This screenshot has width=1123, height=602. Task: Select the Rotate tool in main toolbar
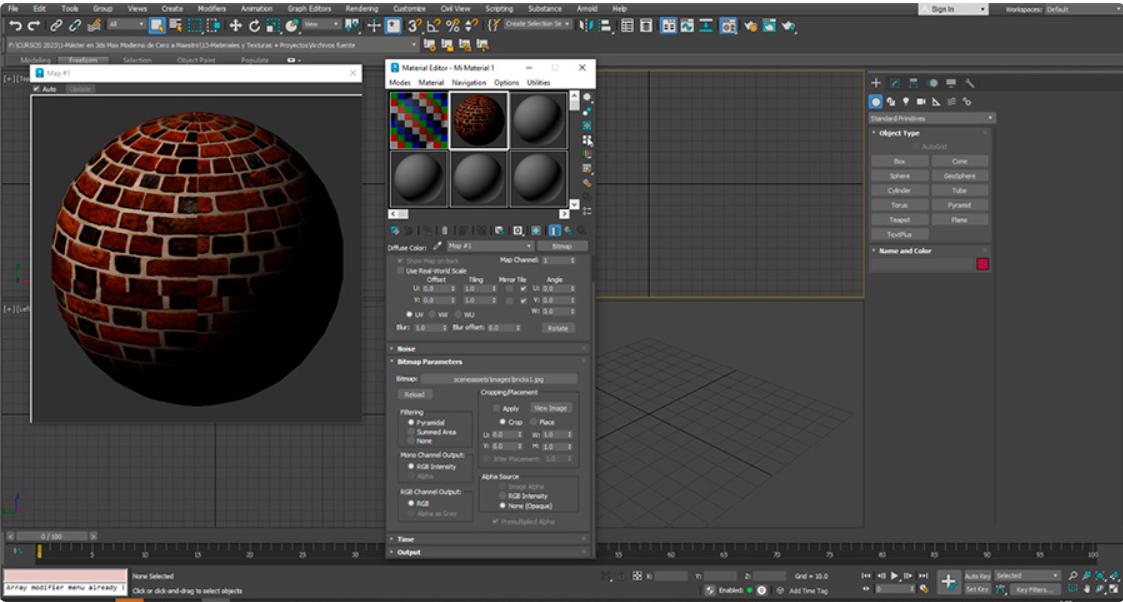coord(254,25)
